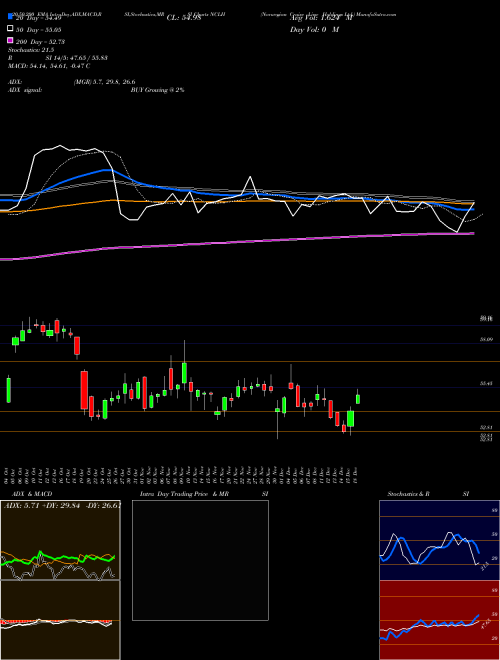500x660 pixels.
Task: Open the red RSI chart panel
Action: (x=439, y=620)
